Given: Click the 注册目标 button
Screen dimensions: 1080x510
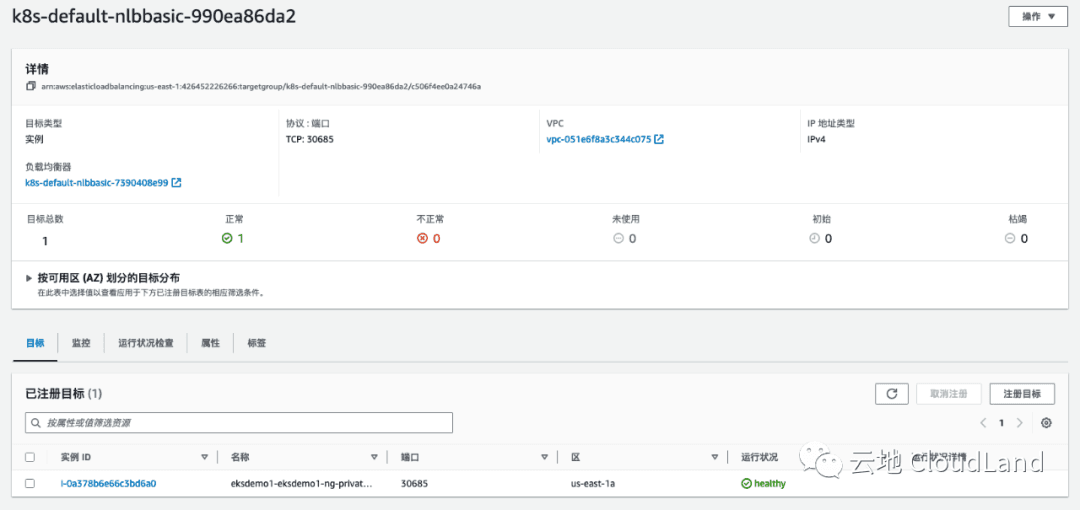Looking at the screenshot, I should [1021, 394].
